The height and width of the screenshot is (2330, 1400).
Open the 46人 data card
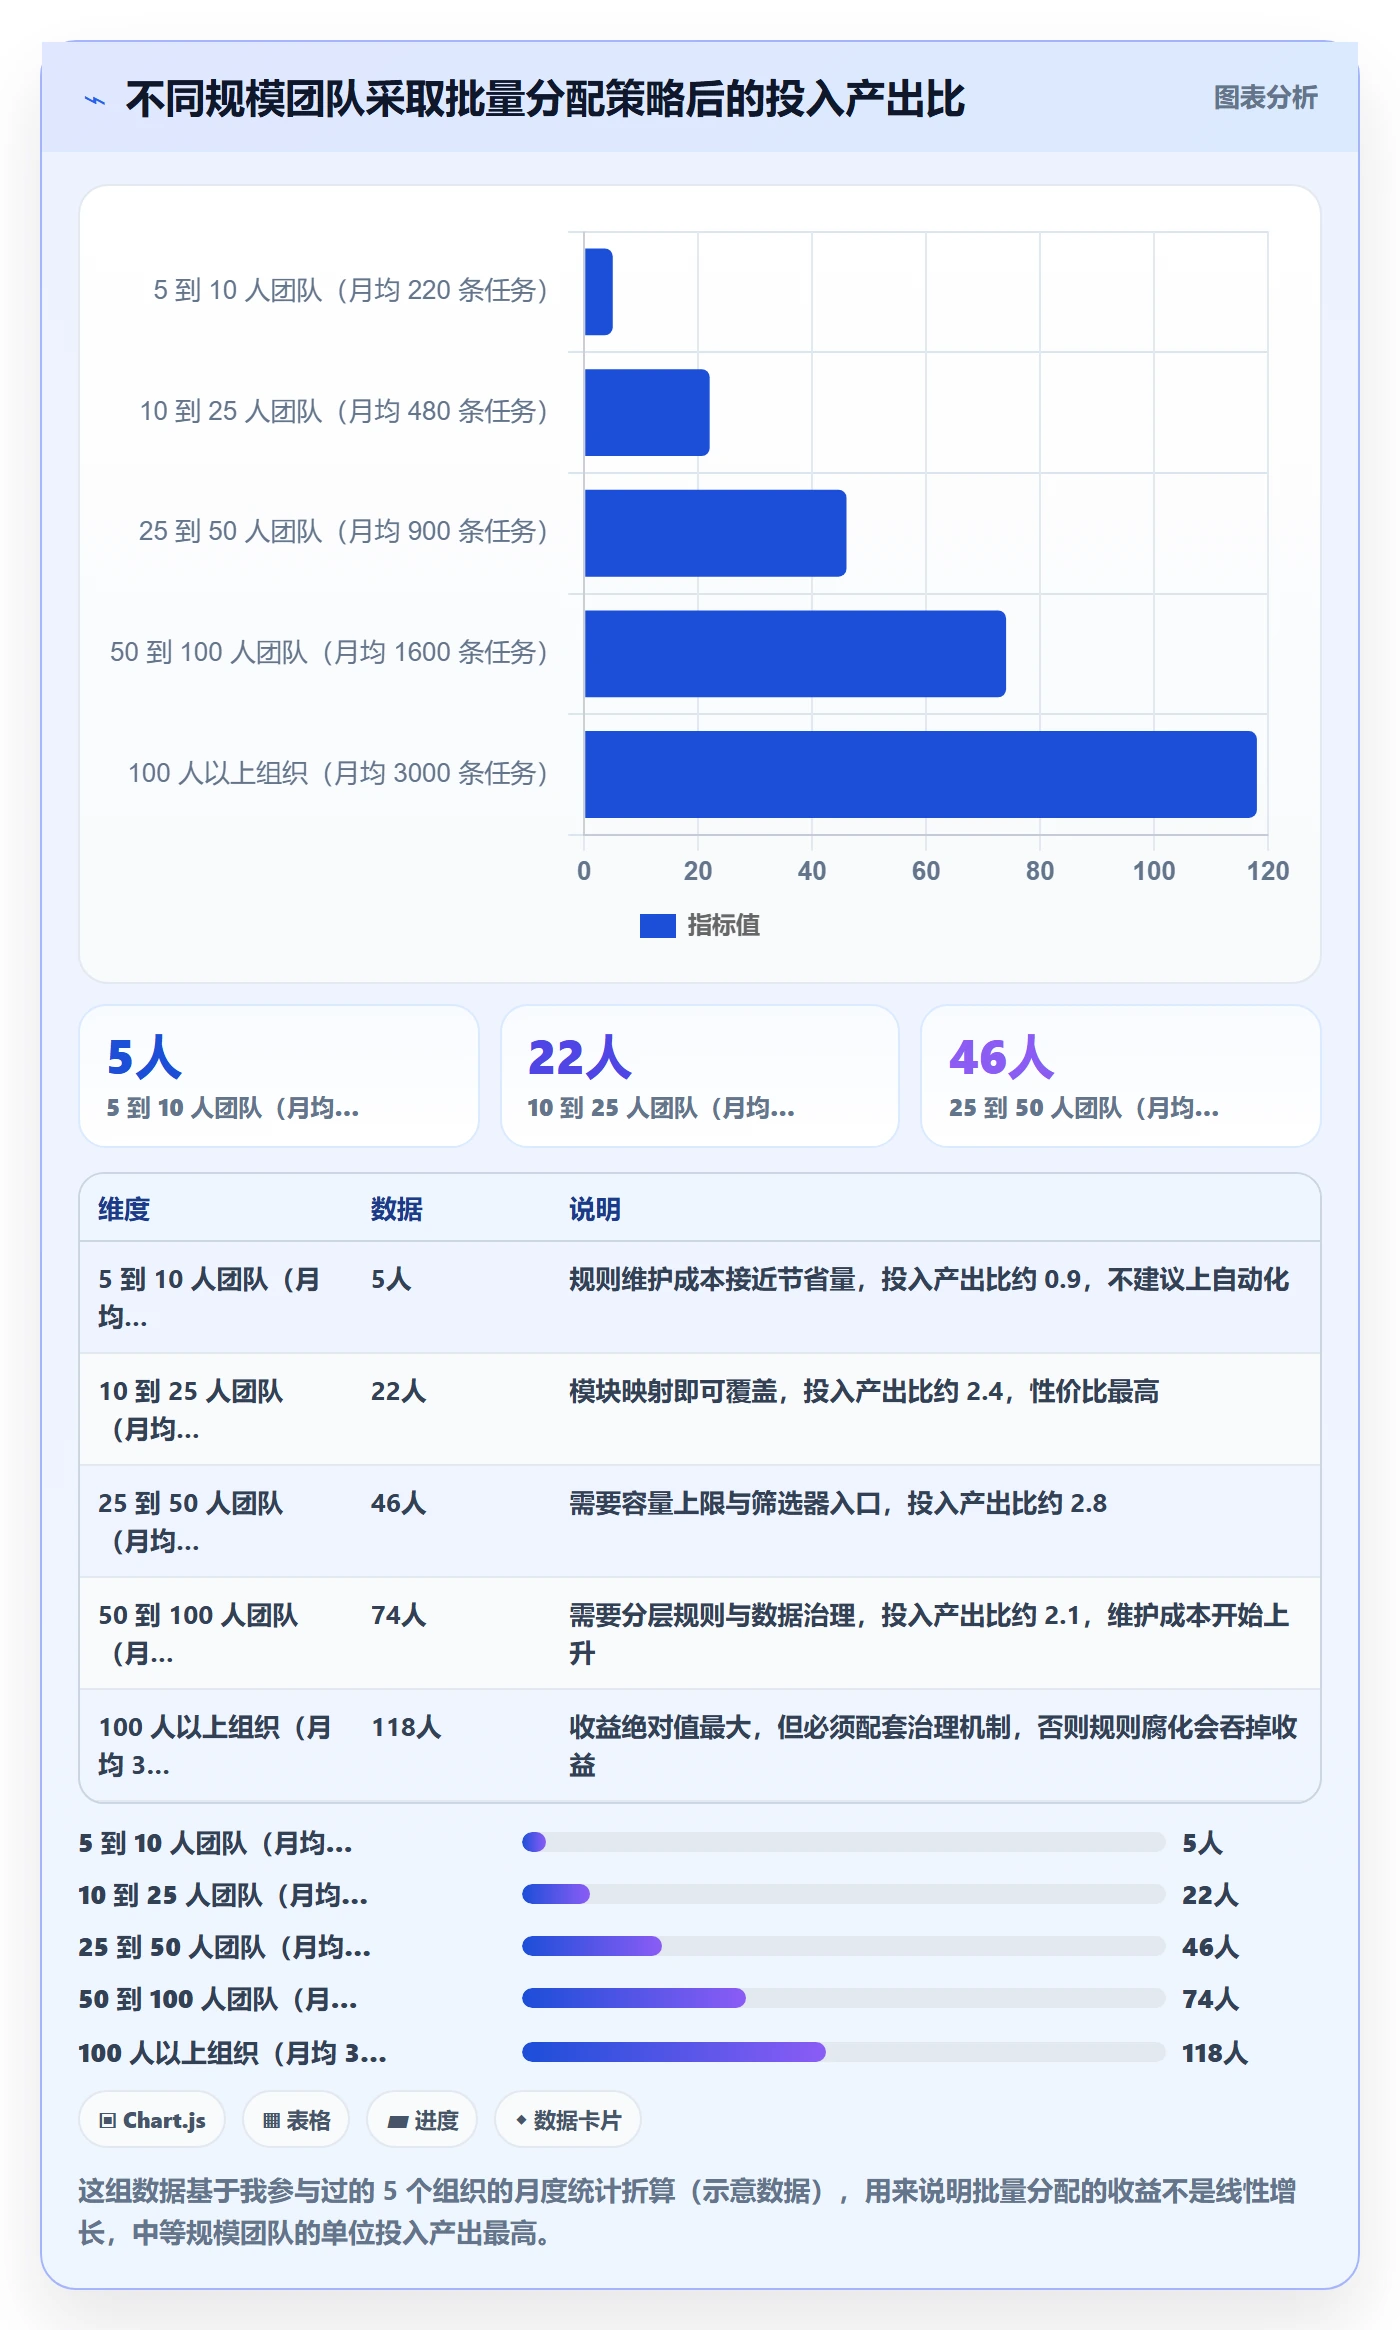point(1121,1076)
